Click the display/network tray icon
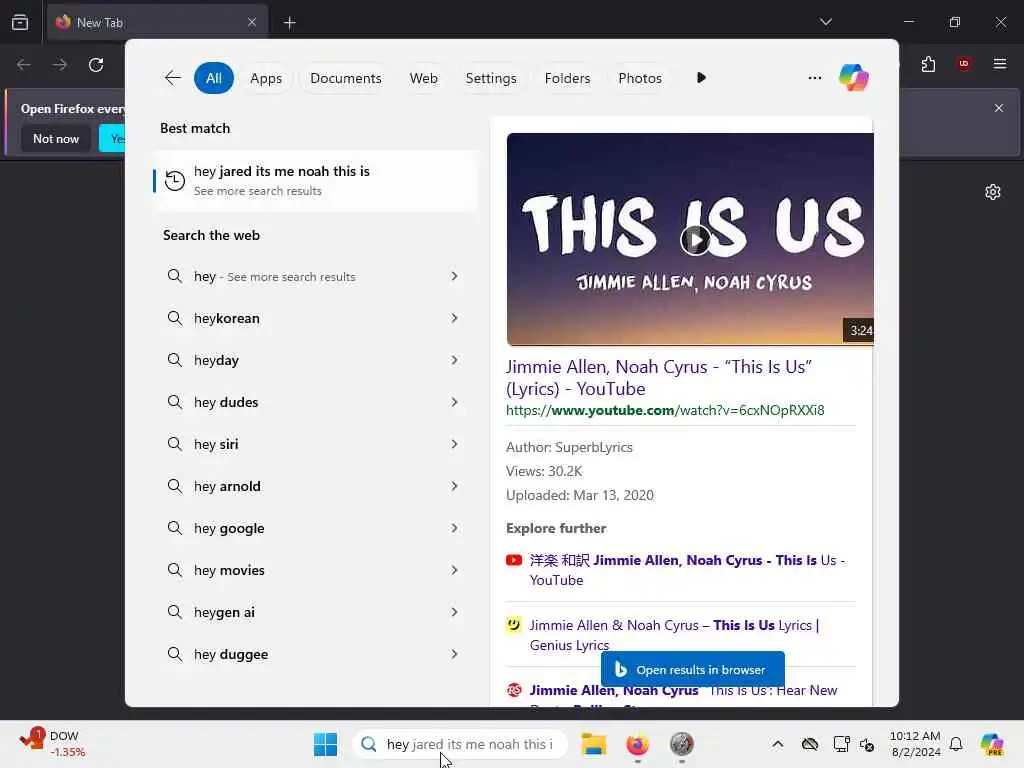The height and width of the screenshot is (768, 1024). (841, 744)
